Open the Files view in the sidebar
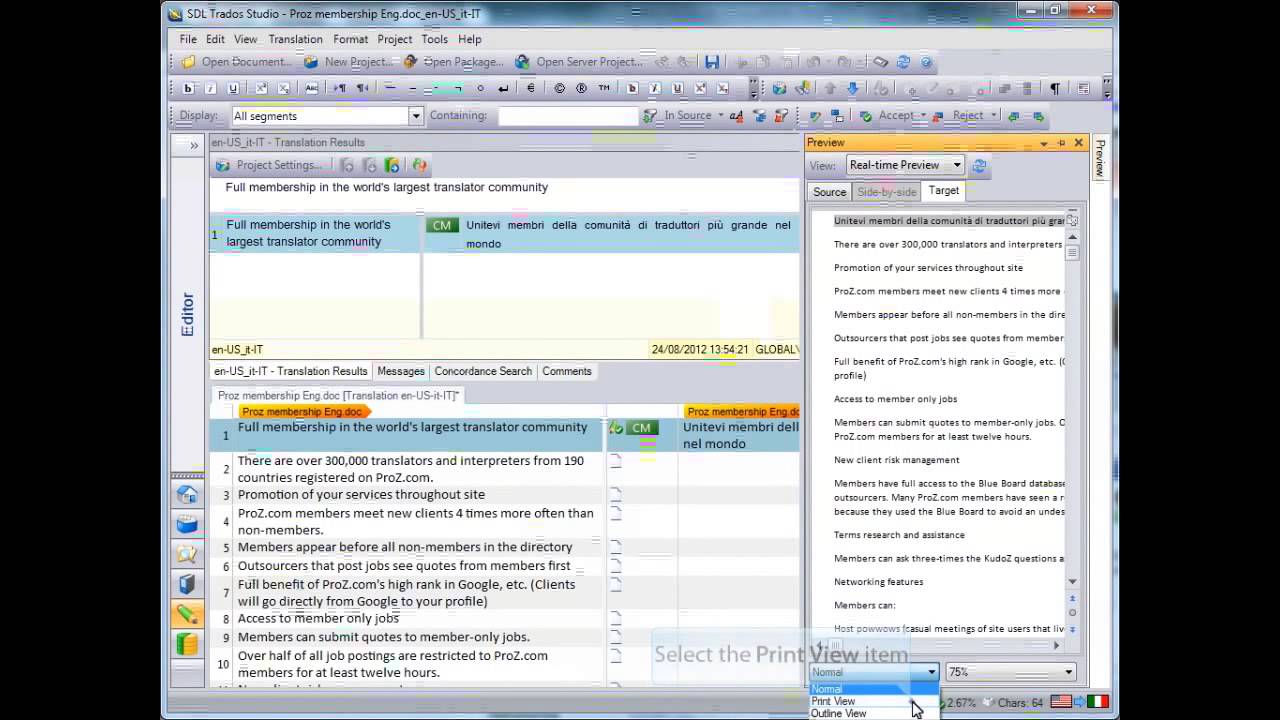Image resolution: width=1280 pixels, height=720 pixels. pos(187,554)
